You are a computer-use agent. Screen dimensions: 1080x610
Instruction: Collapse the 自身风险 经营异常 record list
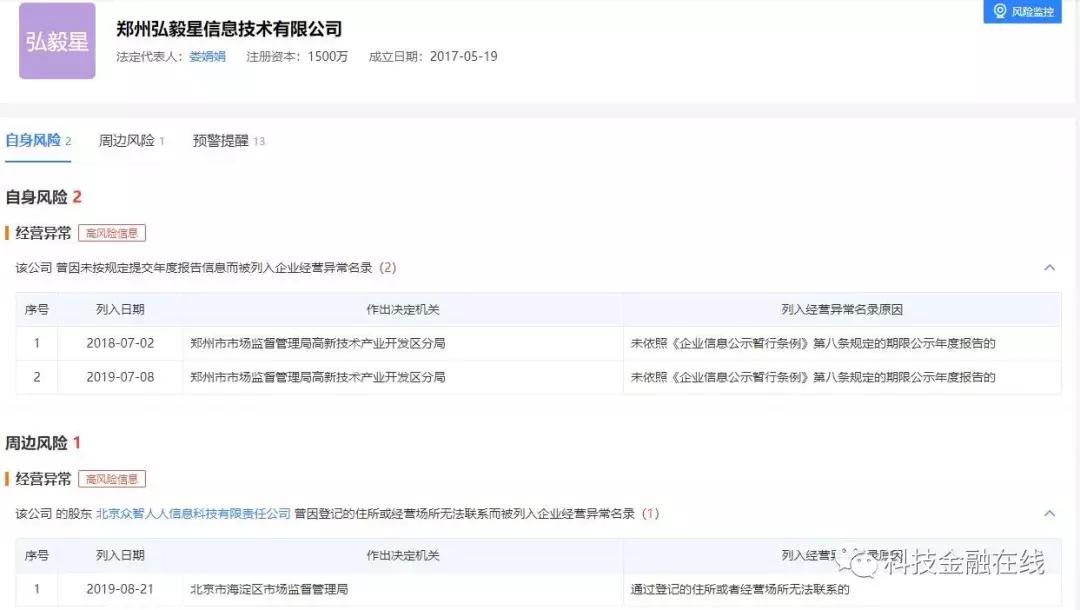(1050, 267)
